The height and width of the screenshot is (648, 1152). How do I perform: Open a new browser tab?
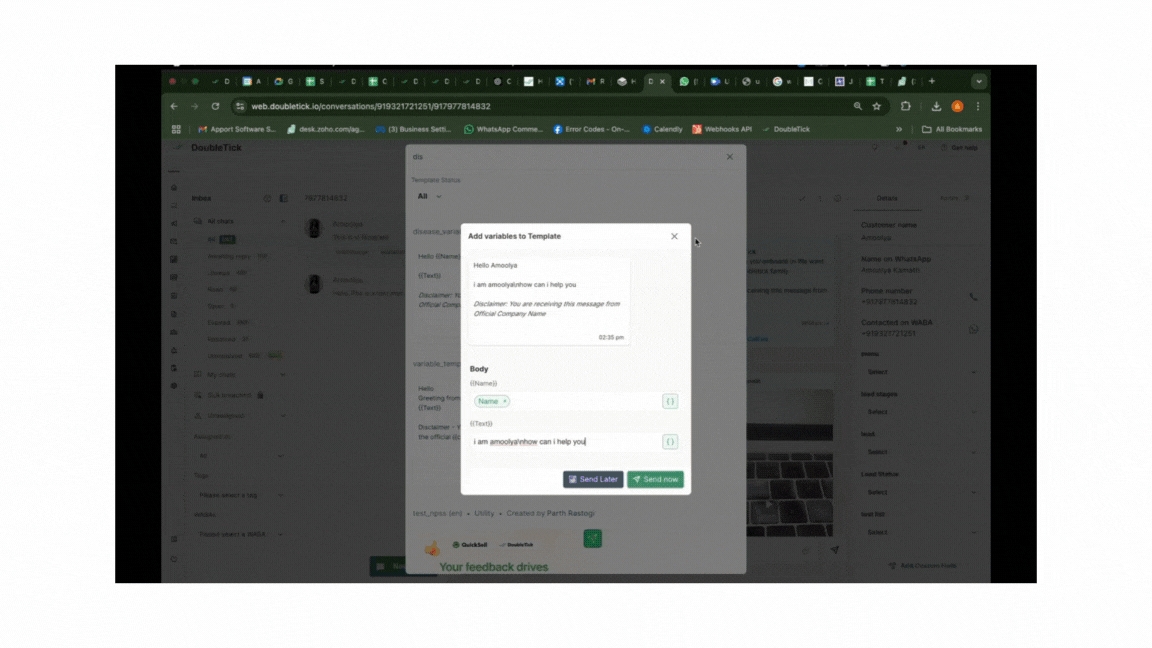pyautogui.click(x=932, y=81)
